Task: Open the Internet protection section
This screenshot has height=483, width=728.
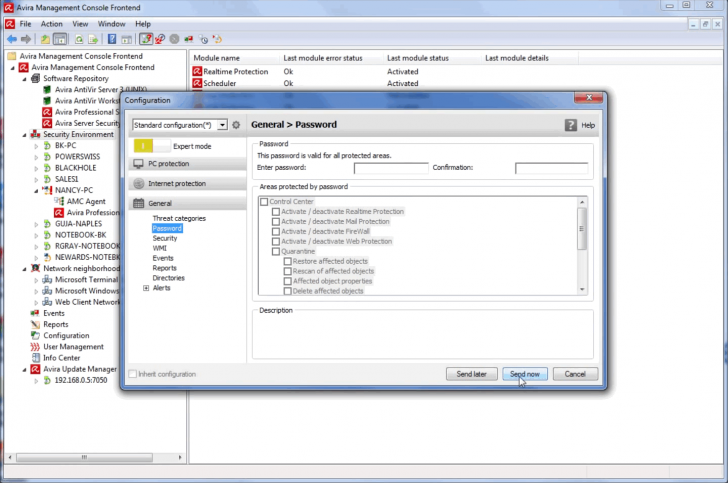Action: [188, 183]
